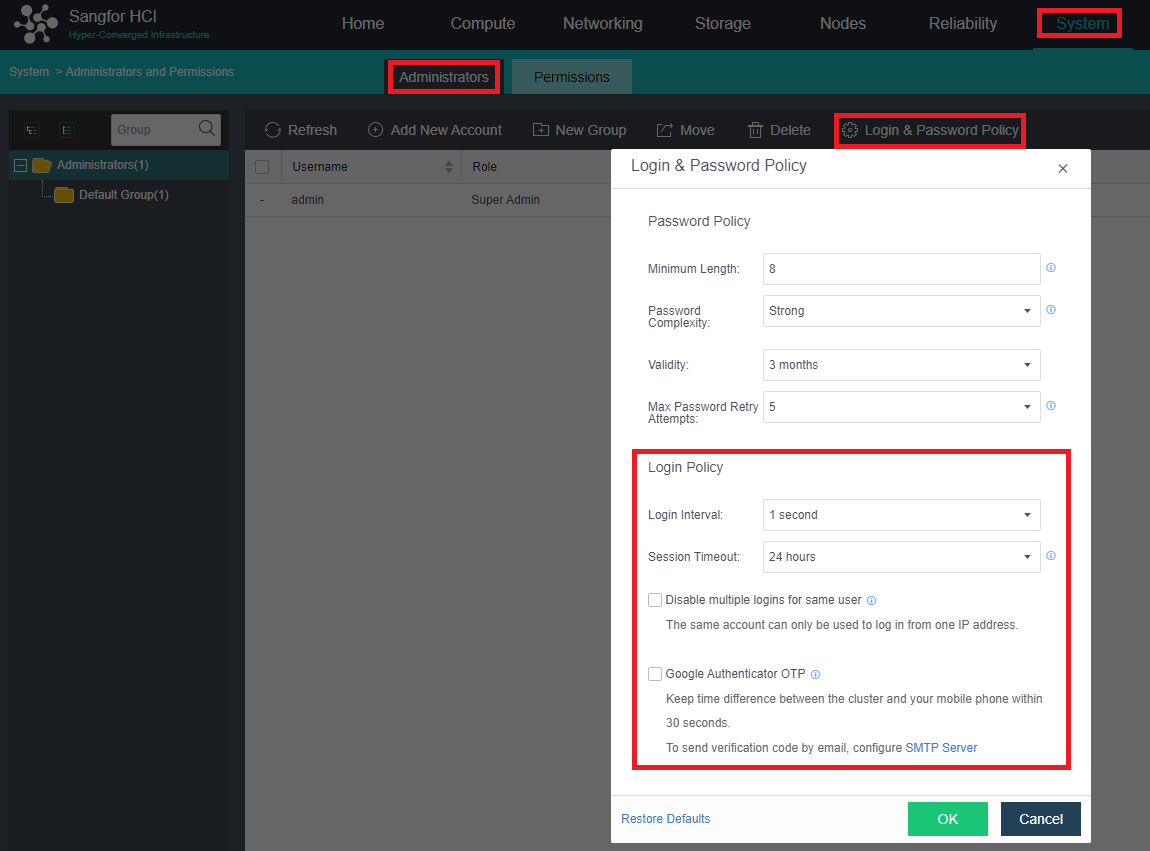The width and height of the screenshot is (1150, 851).
Task: Enable Disable multiple logins for same user
Action: (x=655, y=600)
